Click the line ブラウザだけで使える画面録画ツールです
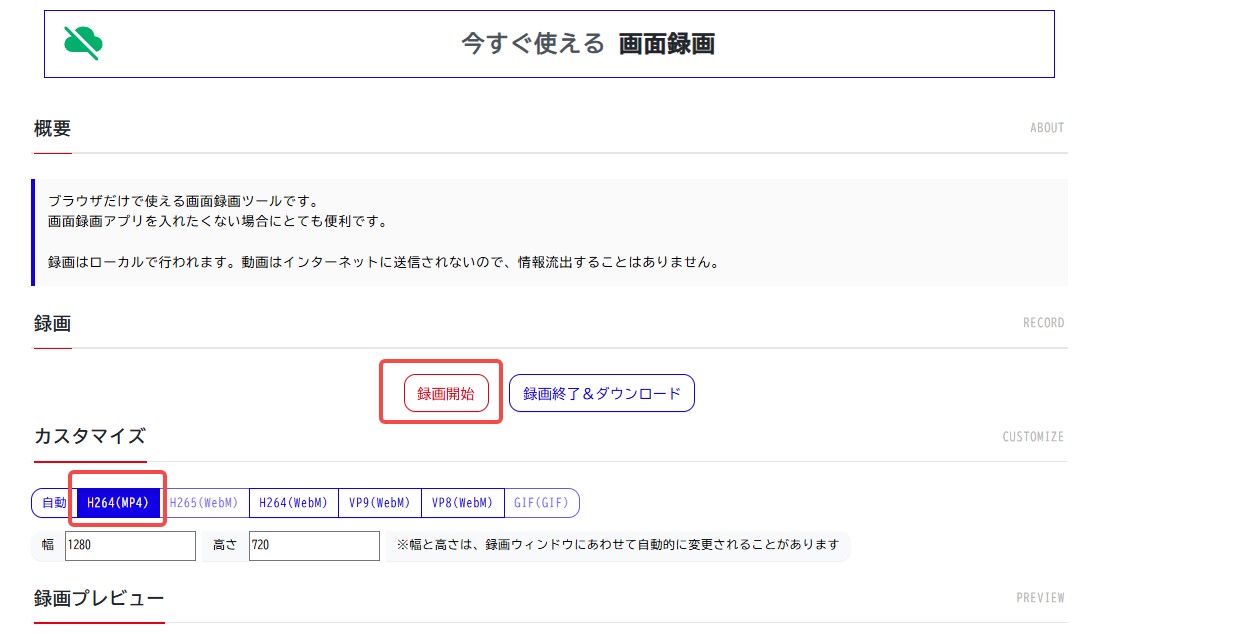 click(x=183, y=201)
